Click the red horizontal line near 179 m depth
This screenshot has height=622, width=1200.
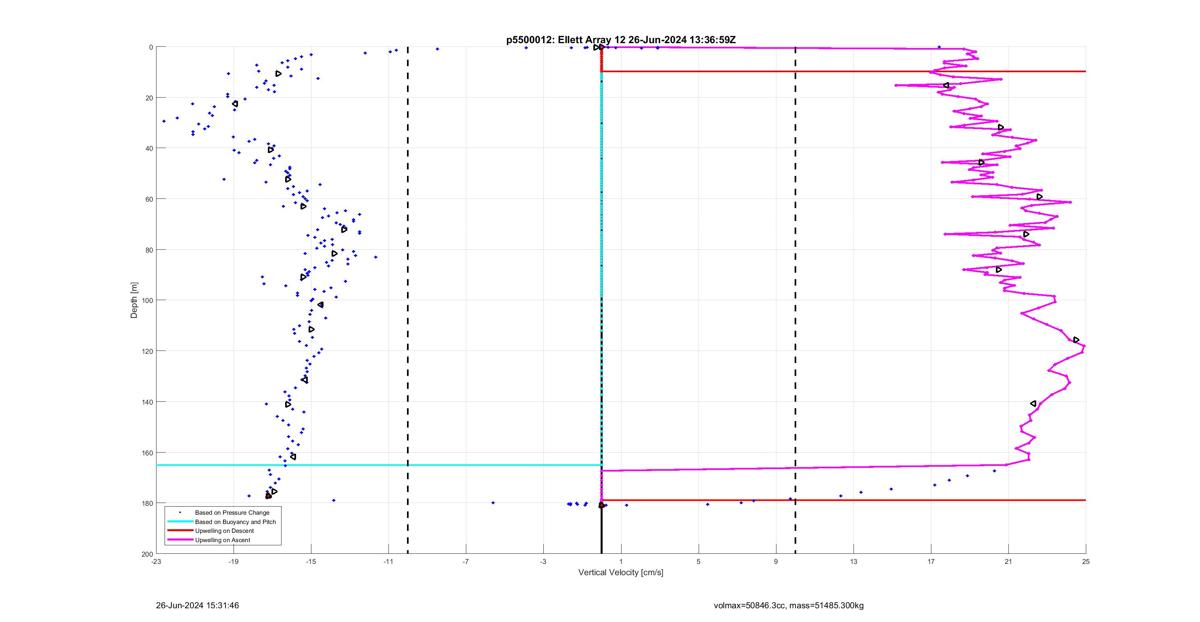click(x=843, y=500)
